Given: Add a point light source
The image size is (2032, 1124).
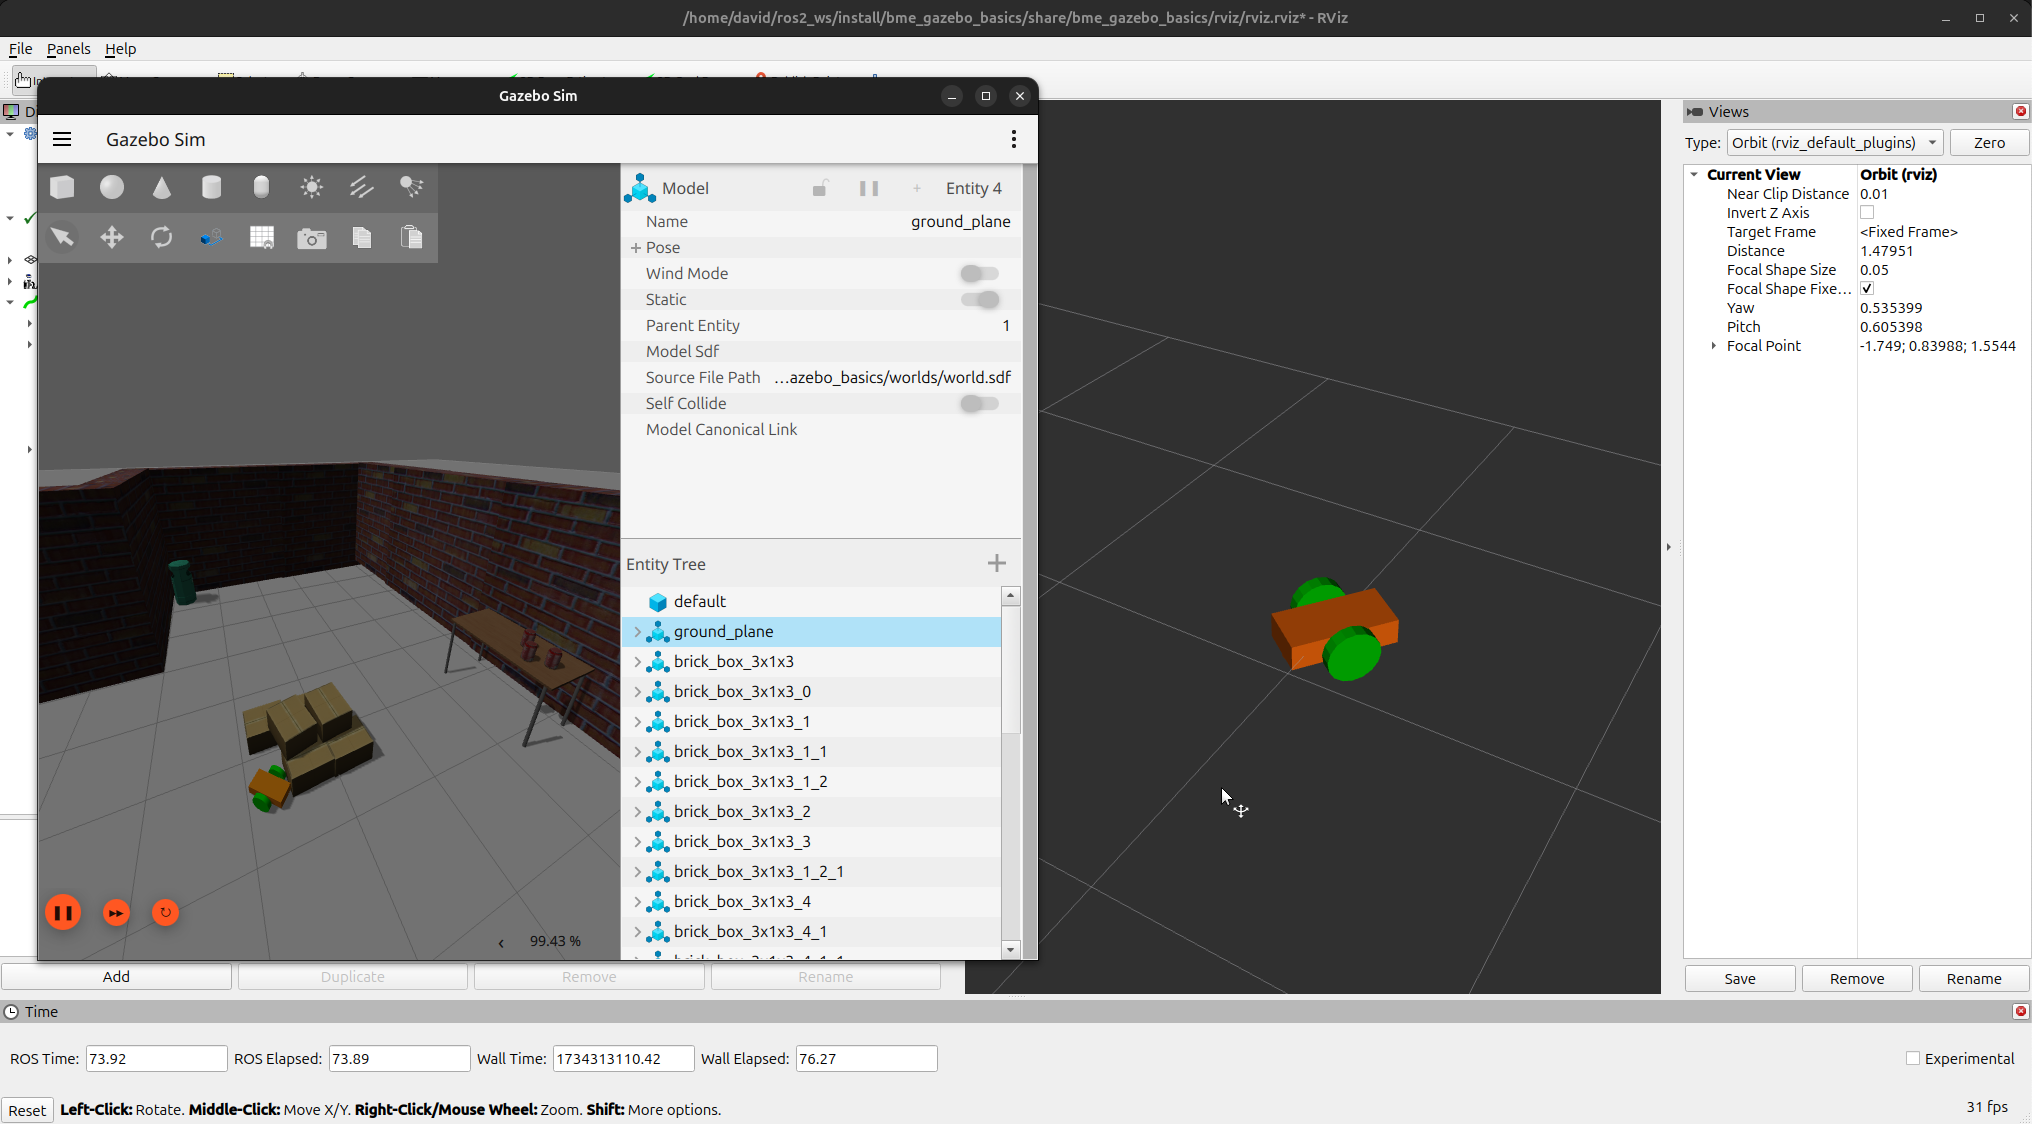Looking at the screenshot, I should (x=312, y=187).
